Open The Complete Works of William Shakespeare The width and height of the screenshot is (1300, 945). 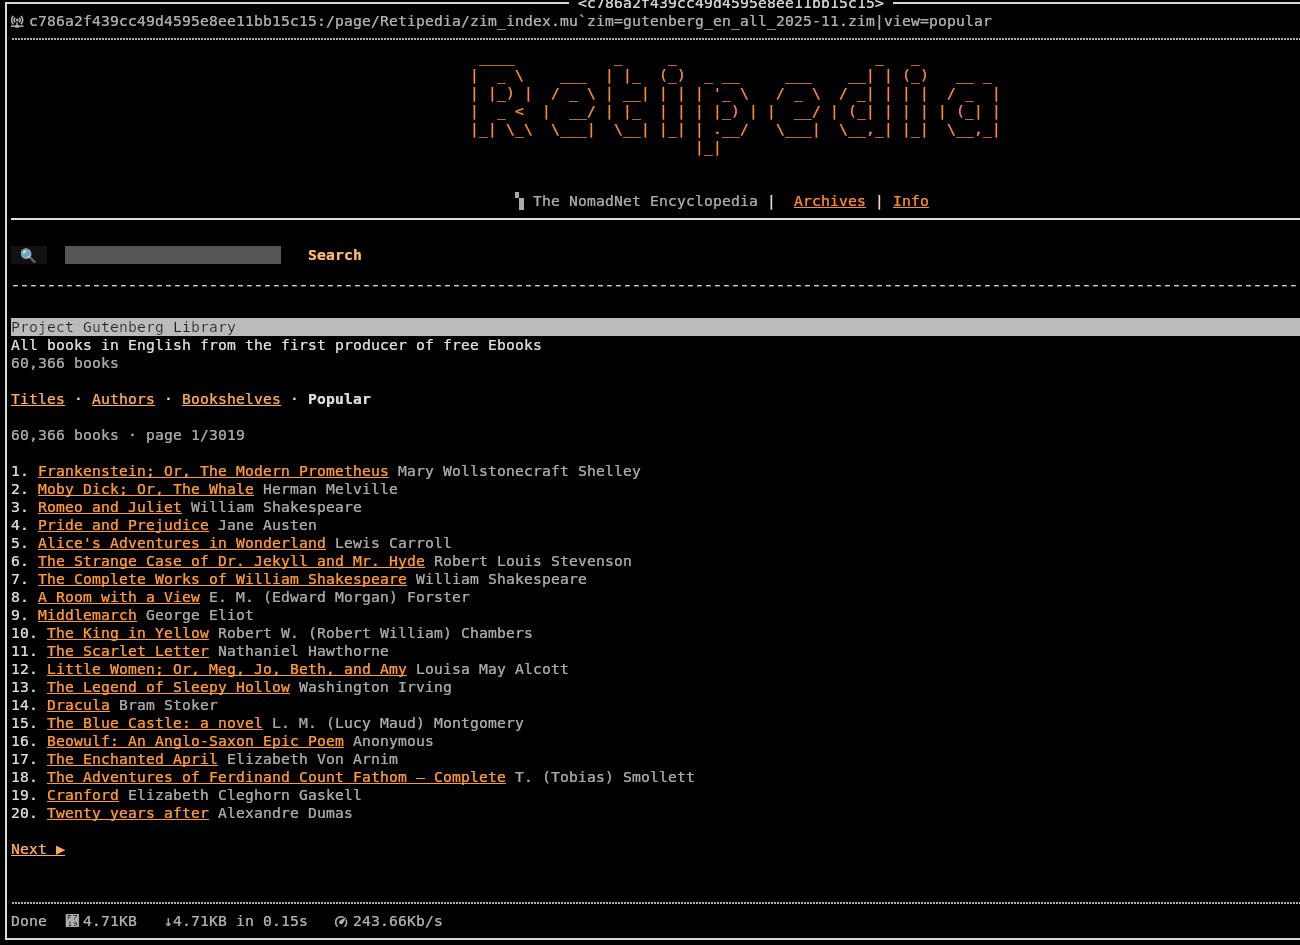[x=222, y=579]
